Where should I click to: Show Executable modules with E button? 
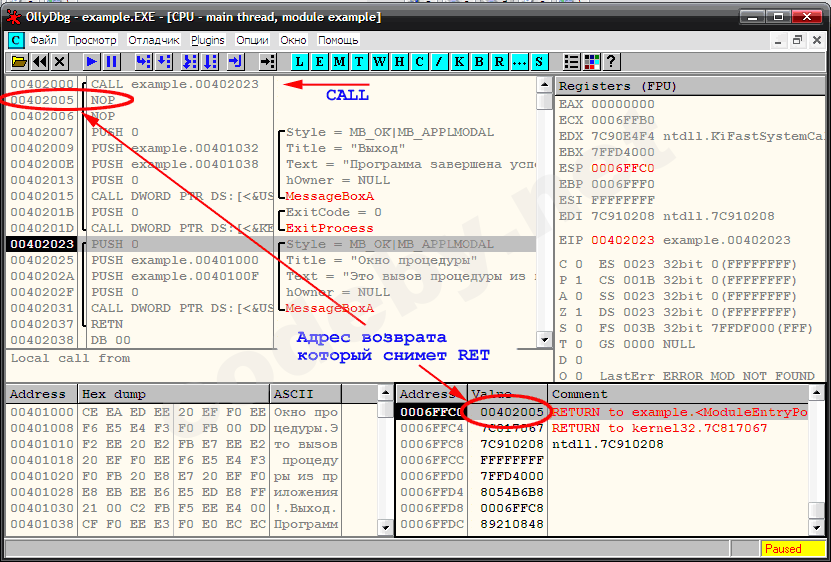click(319, 62)
